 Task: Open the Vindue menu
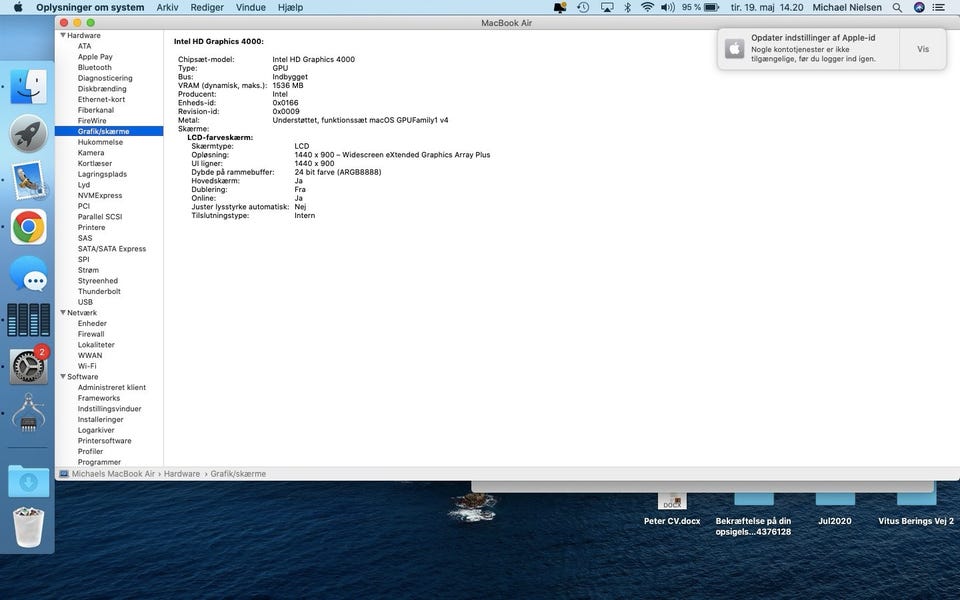coord(250,7)
